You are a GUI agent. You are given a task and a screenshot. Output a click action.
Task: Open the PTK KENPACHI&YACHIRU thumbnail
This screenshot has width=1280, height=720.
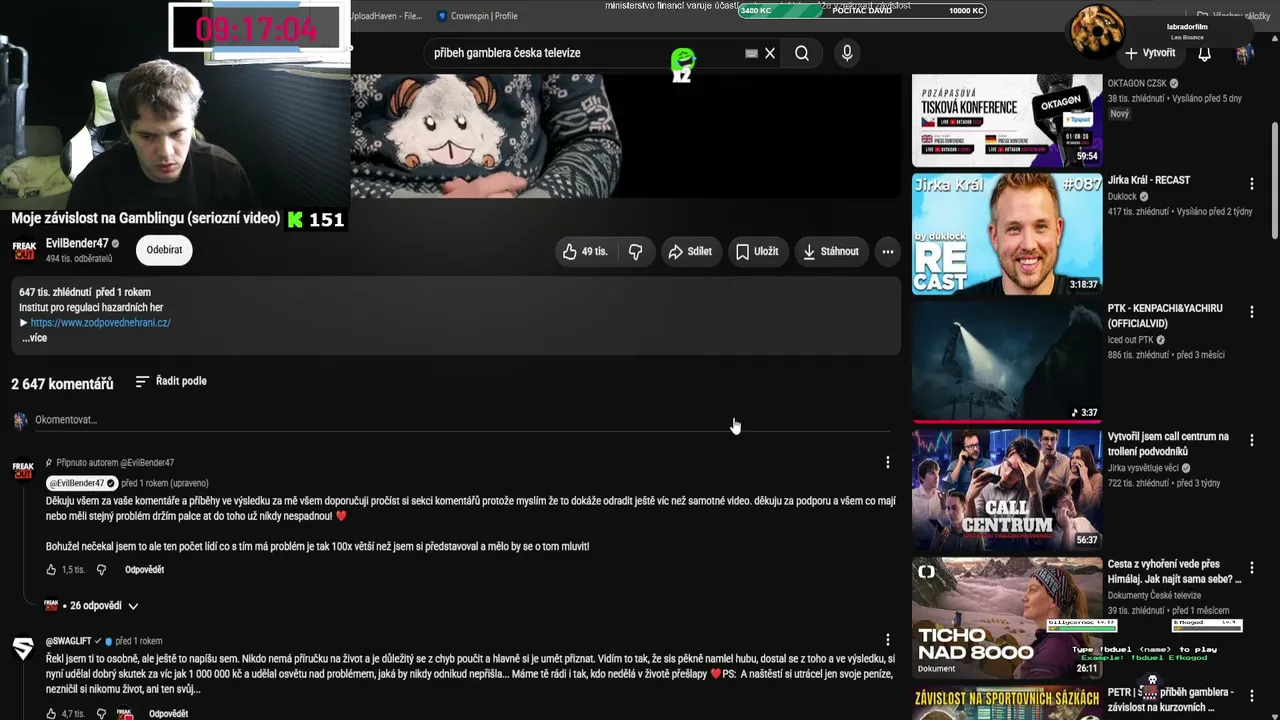click(1007, 361)
